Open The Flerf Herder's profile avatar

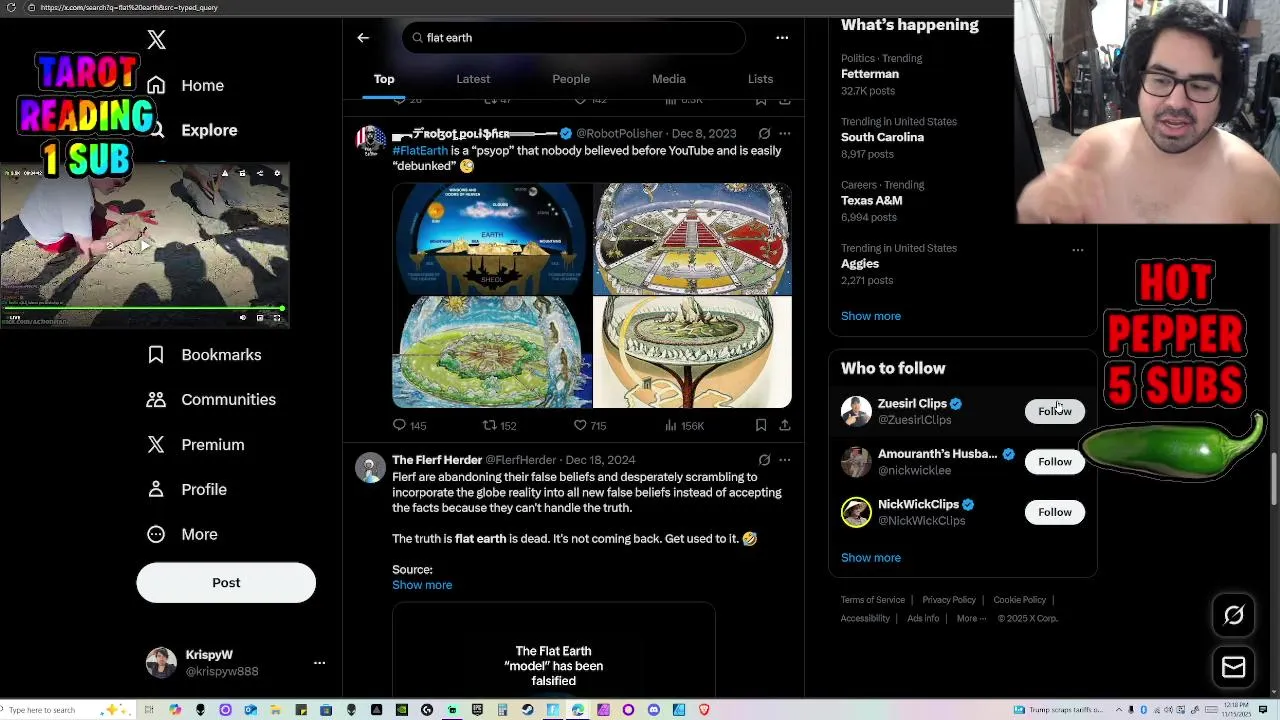coord(370,467)
